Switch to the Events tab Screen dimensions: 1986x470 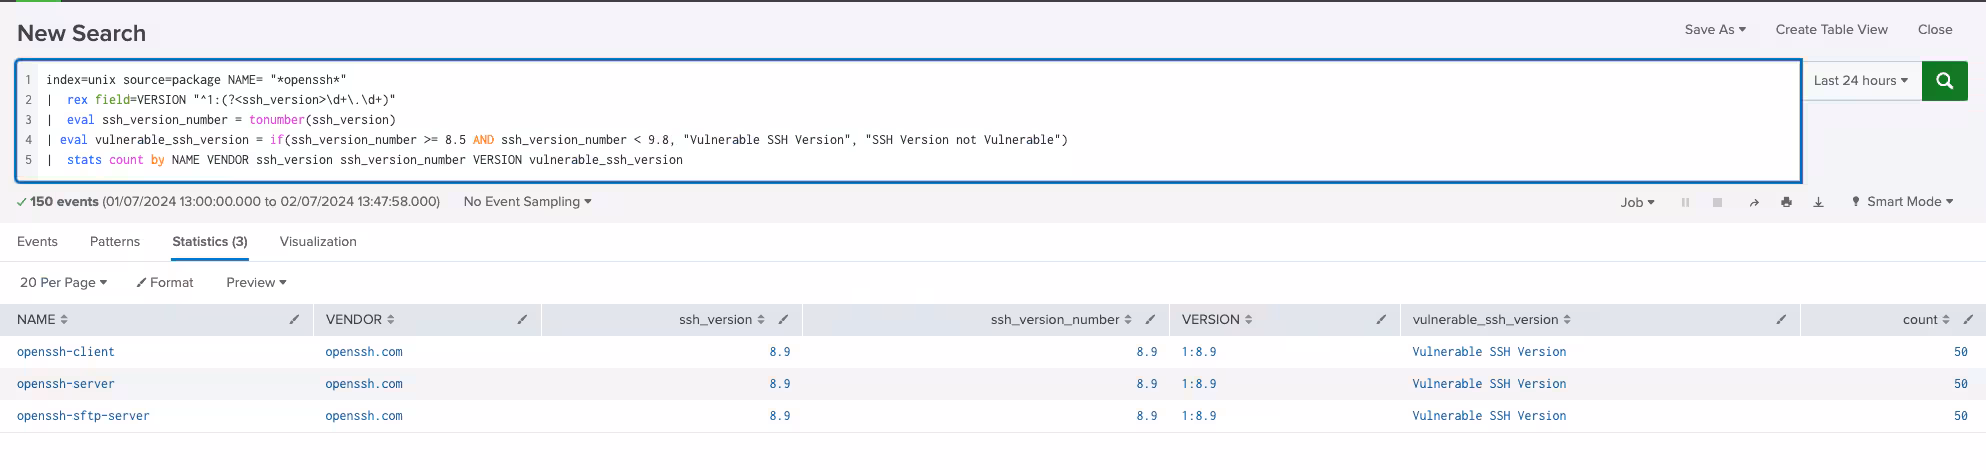[x=37, y=242]
